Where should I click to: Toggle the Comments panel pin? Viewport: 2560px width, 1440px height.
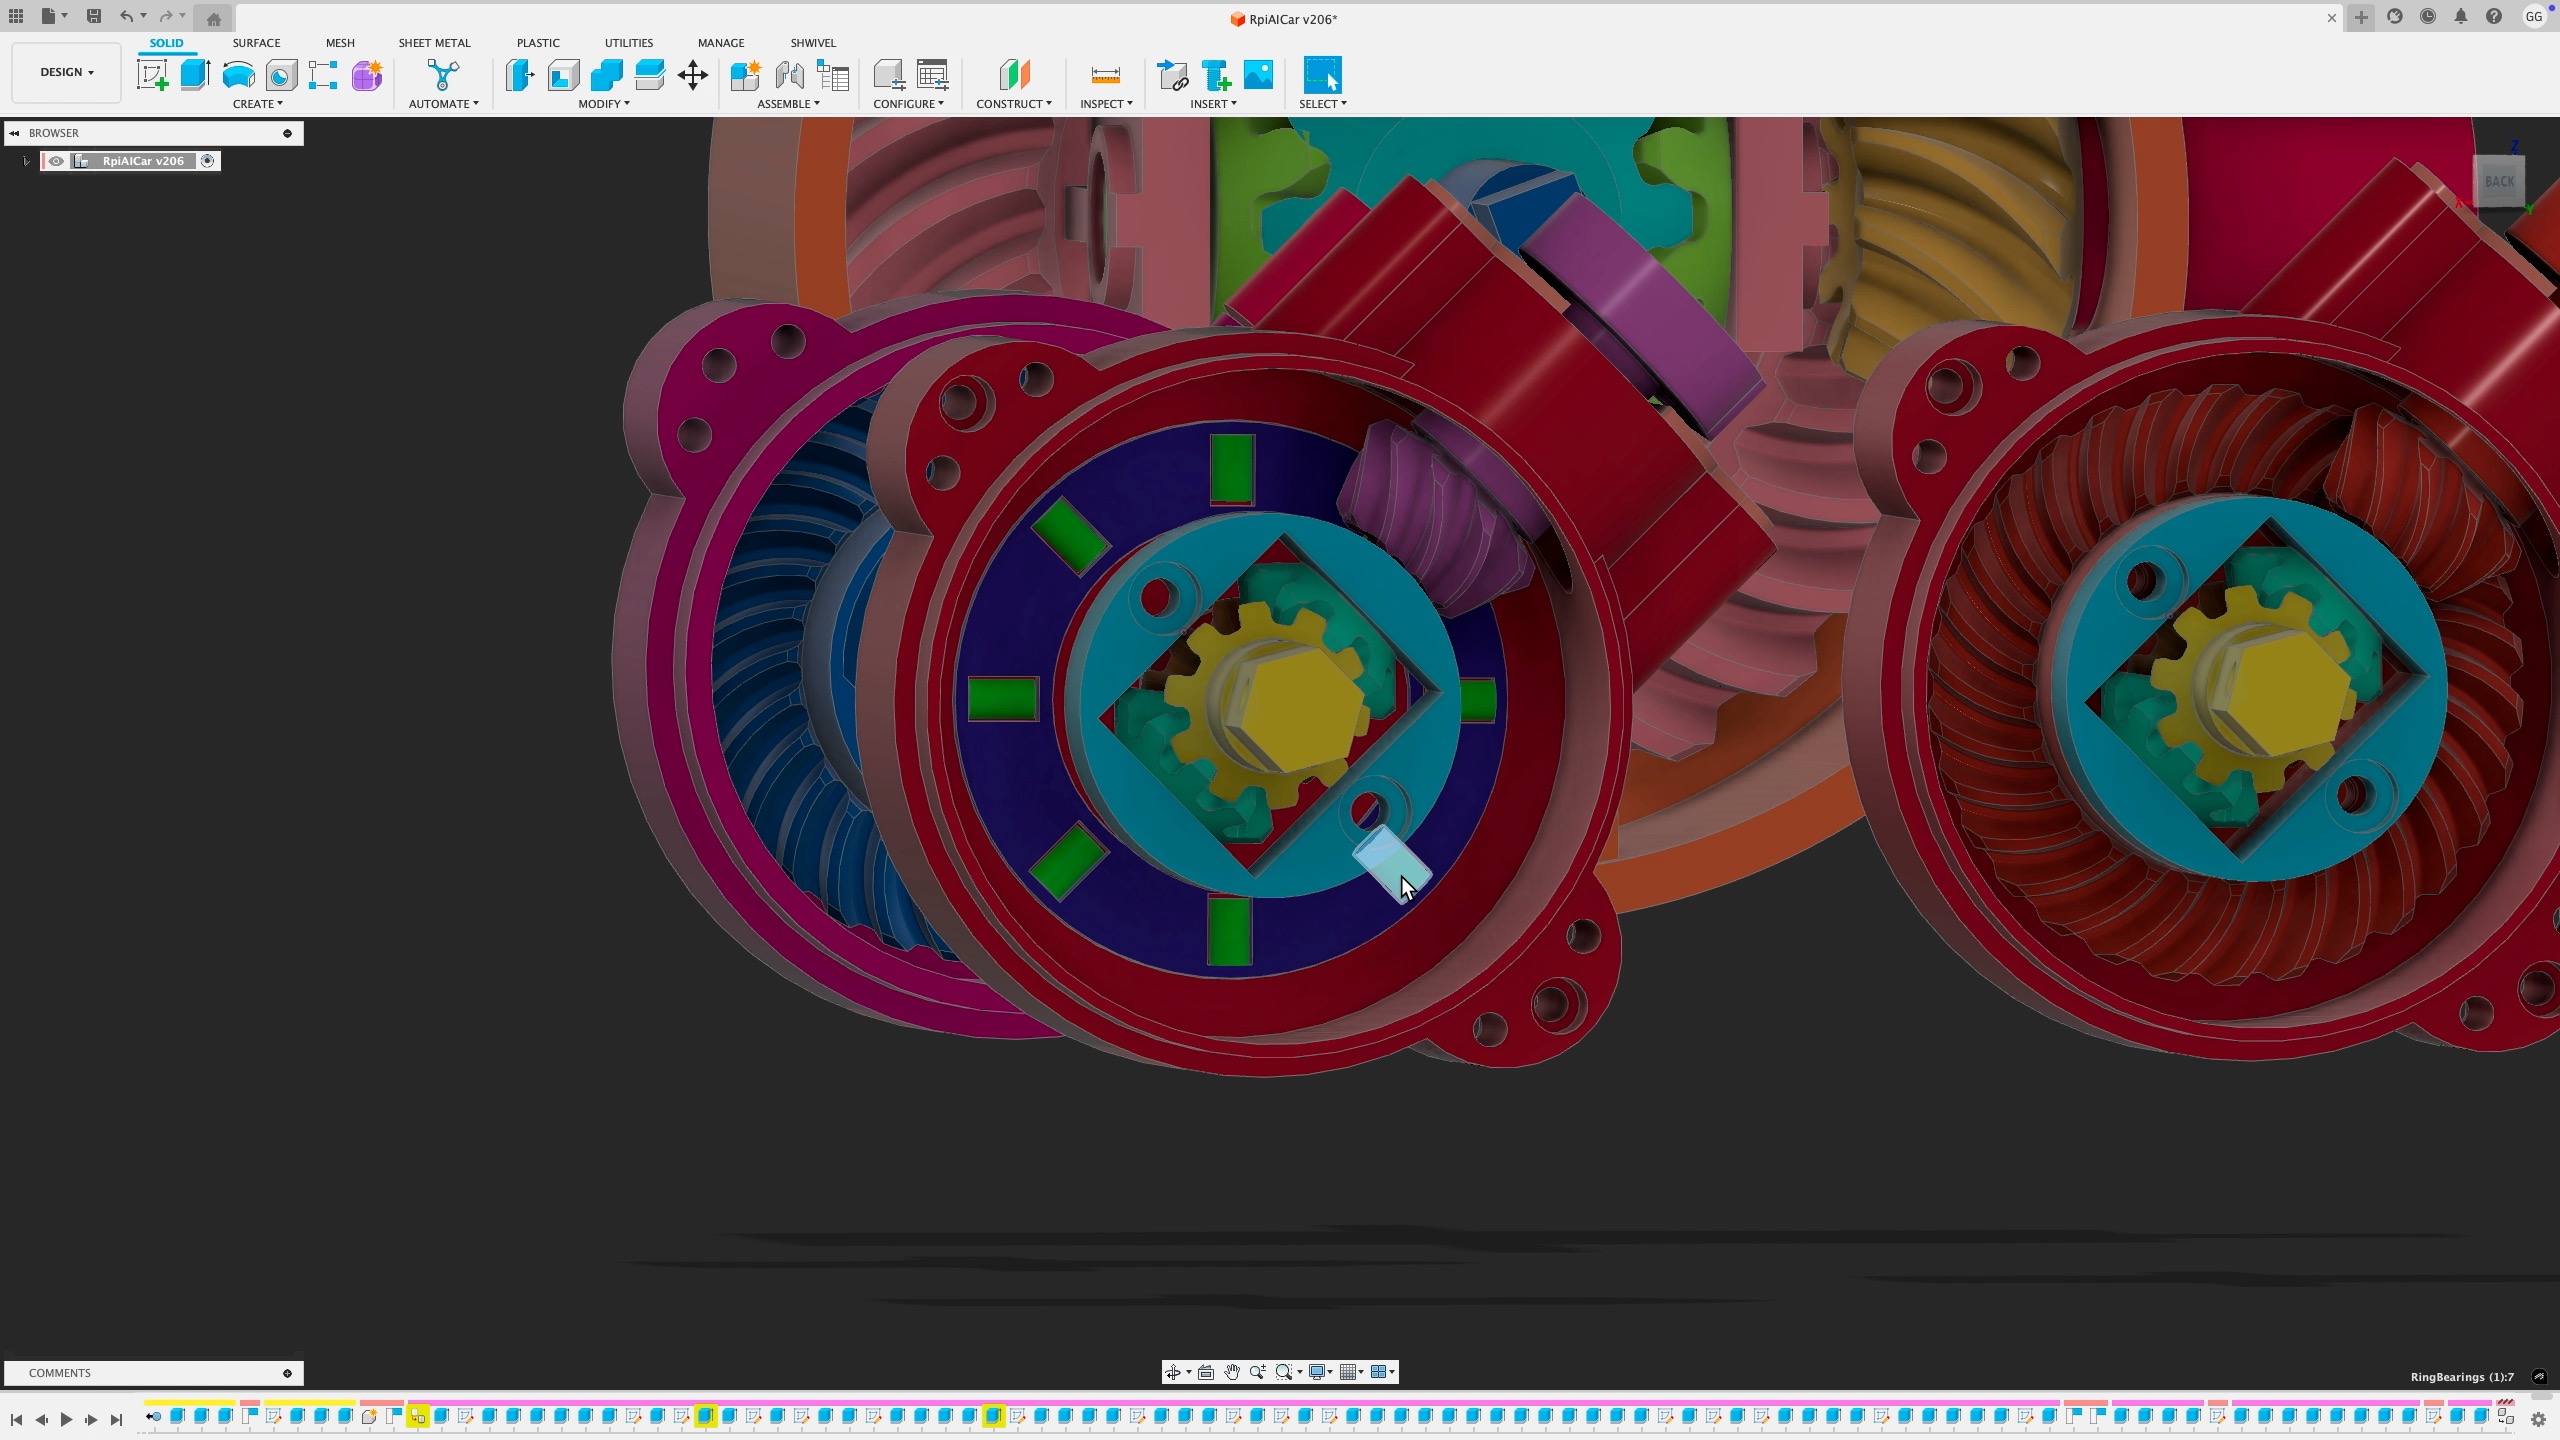(287, 1373)
